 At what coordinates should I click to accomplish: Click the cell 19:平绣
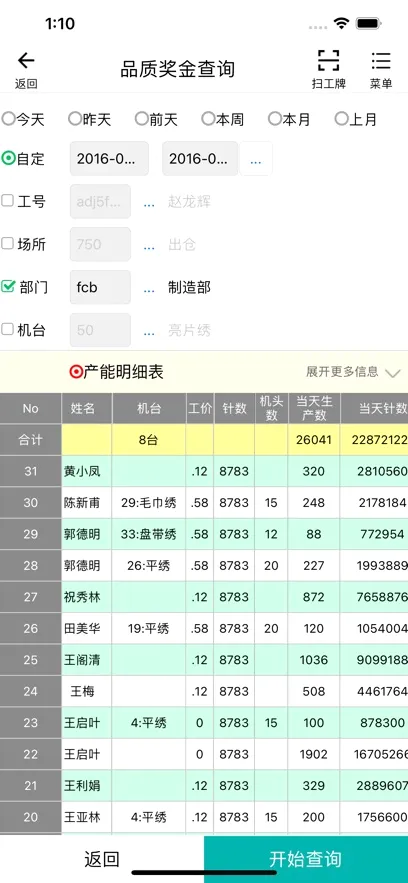pos(149,628)
